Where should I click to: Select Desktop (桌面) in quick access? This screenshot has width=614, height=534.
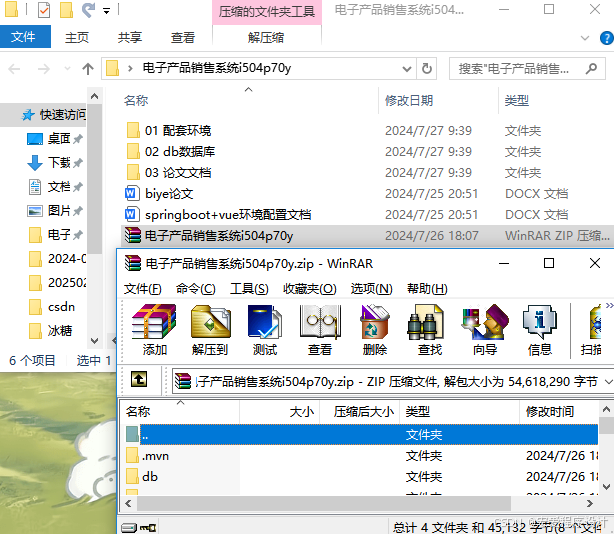tap(54, 139)
